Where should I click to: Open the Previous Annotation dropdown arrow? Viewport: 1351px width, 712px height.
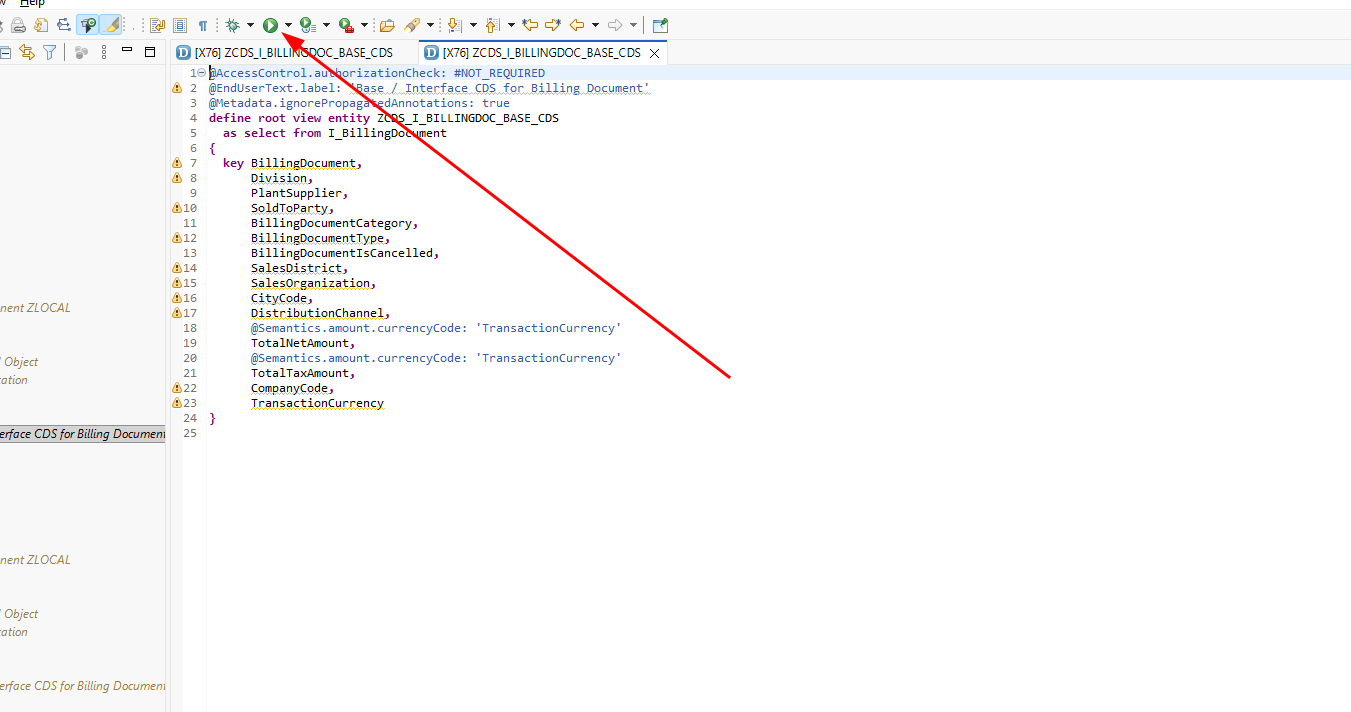pos(511,25)
